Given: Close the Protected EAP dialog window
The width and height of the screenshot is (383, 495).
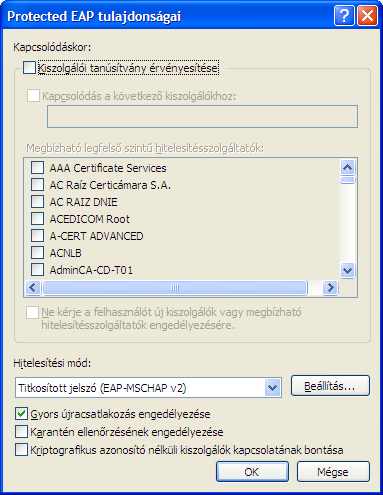Looking at the screenshot, I should click(x=367, y=16).
